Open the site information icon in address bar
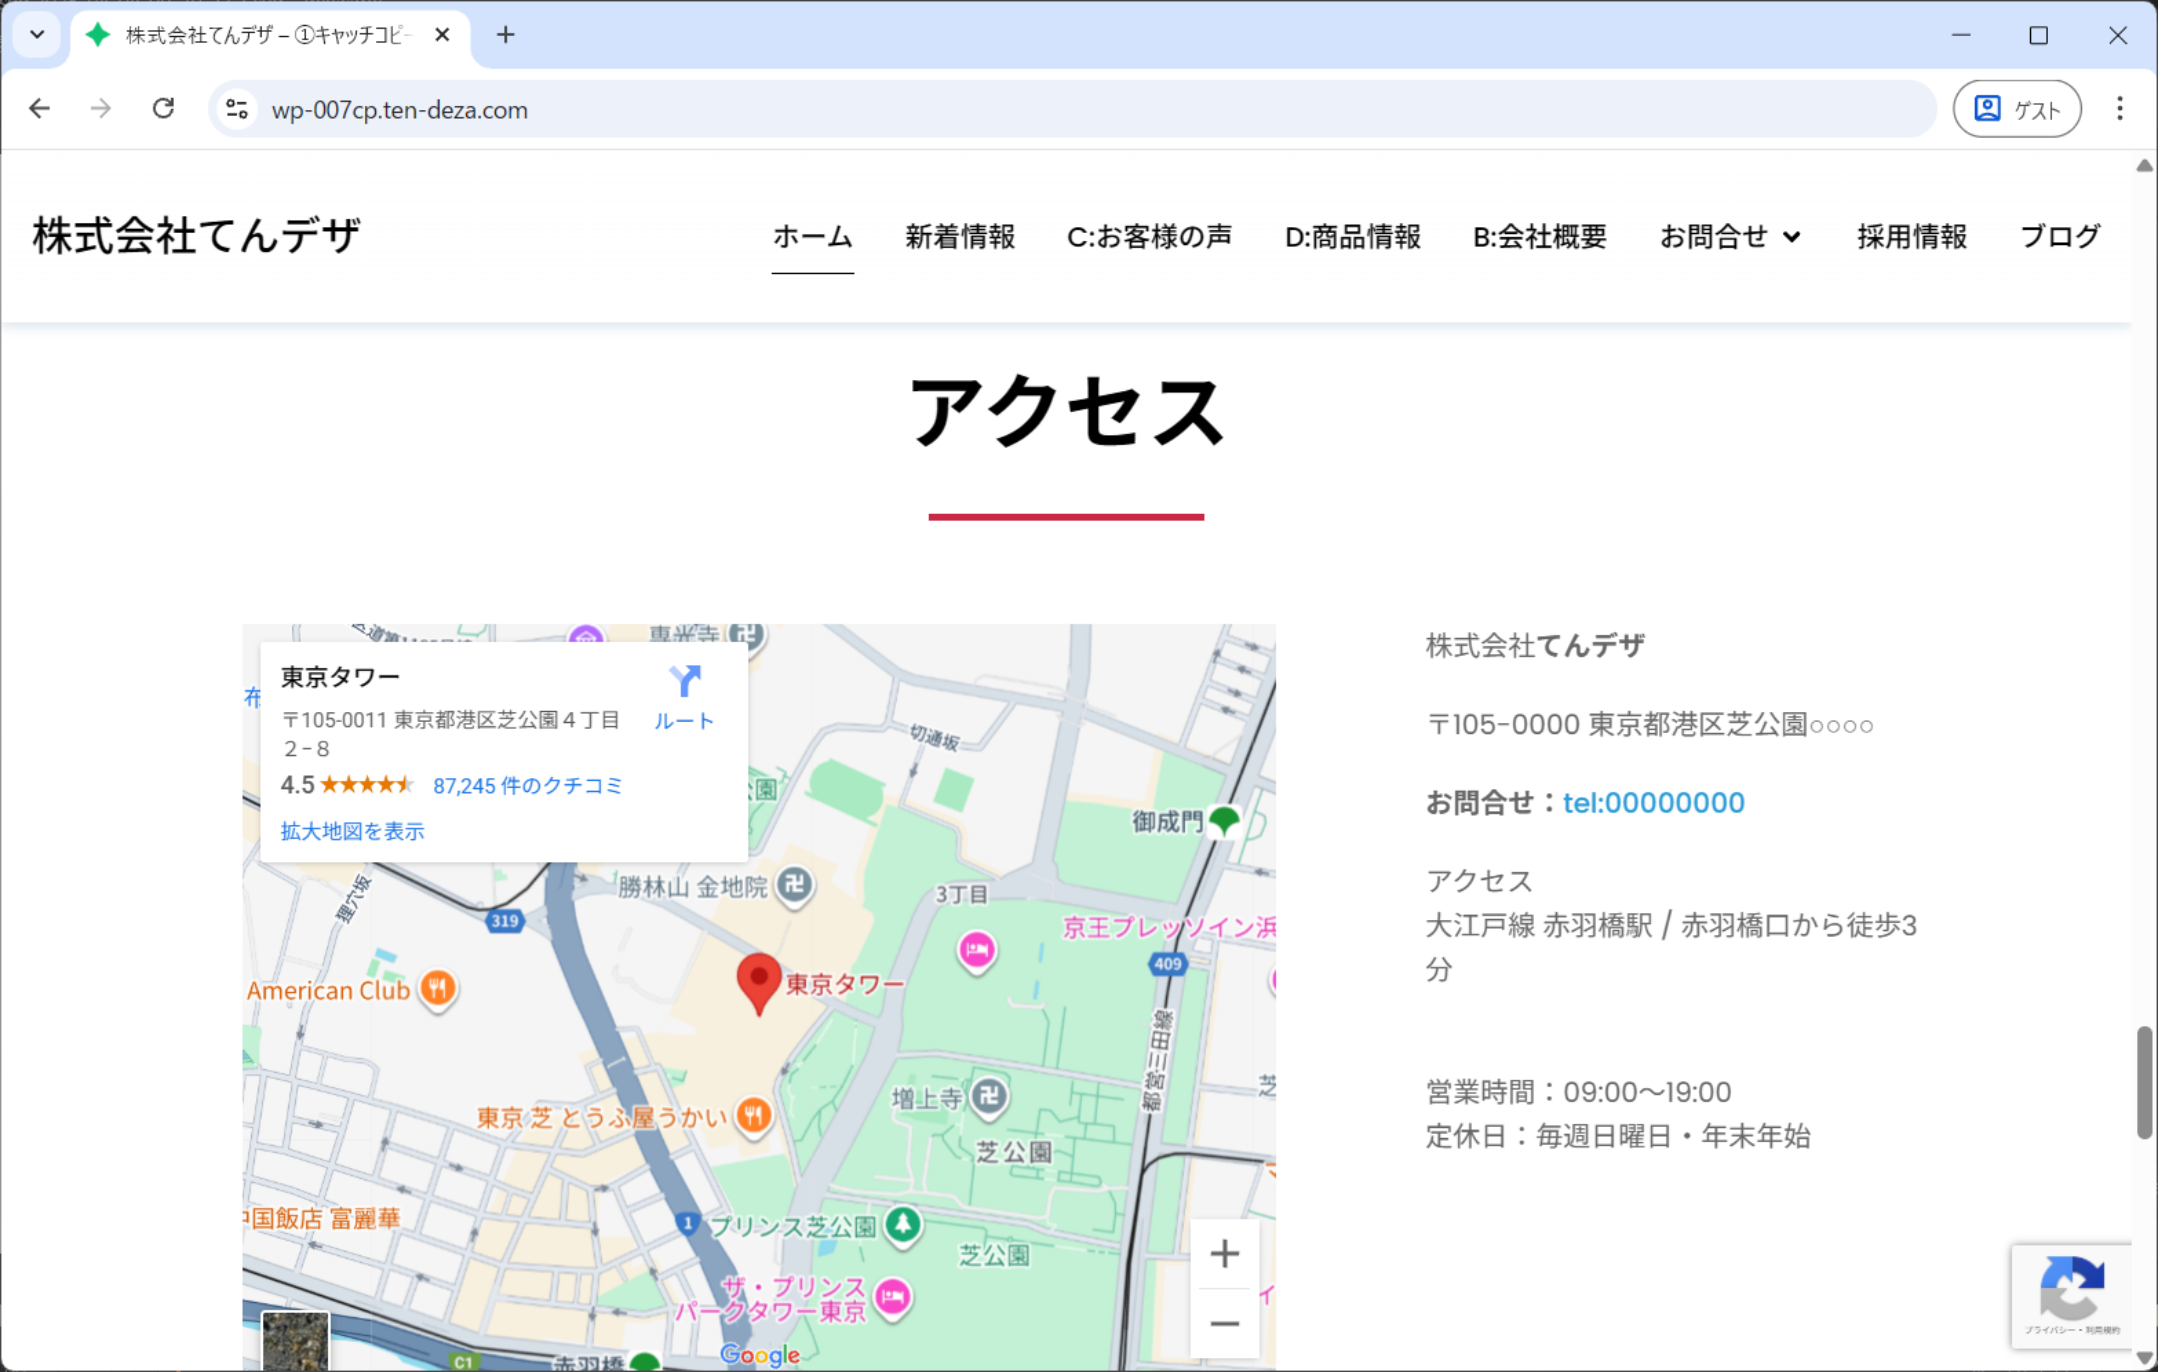This screenshot has width=2158, height=1372. 237,109
